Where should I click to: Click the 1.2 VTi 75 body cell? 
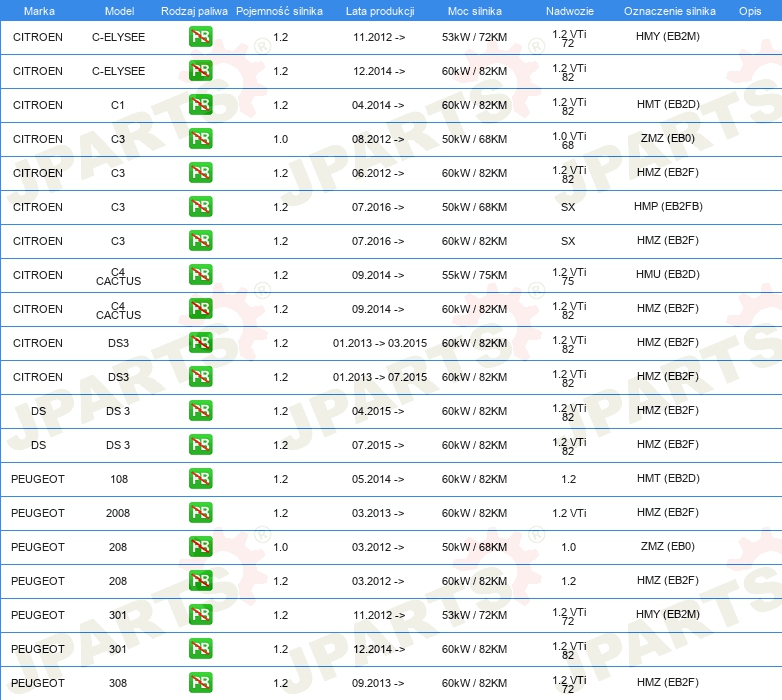[569, 276]
